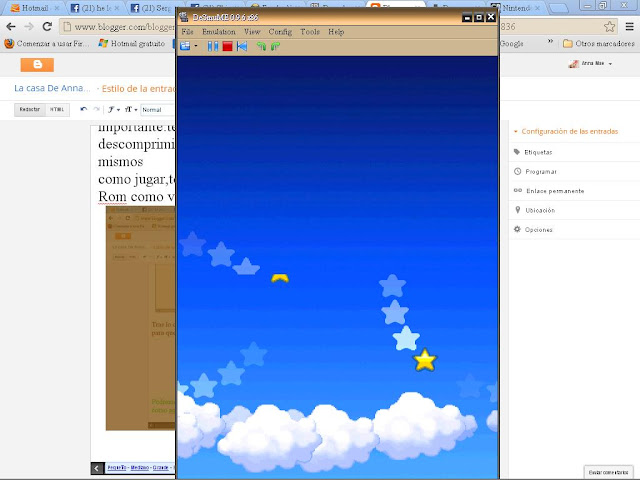Reload the page in Chrome
This screenshot has width=640, height=480.
point(47,27)
